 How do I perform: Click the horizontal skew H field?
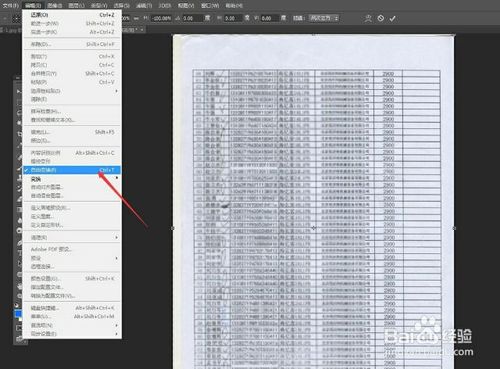pyautogui.click(x=233, y=18)
